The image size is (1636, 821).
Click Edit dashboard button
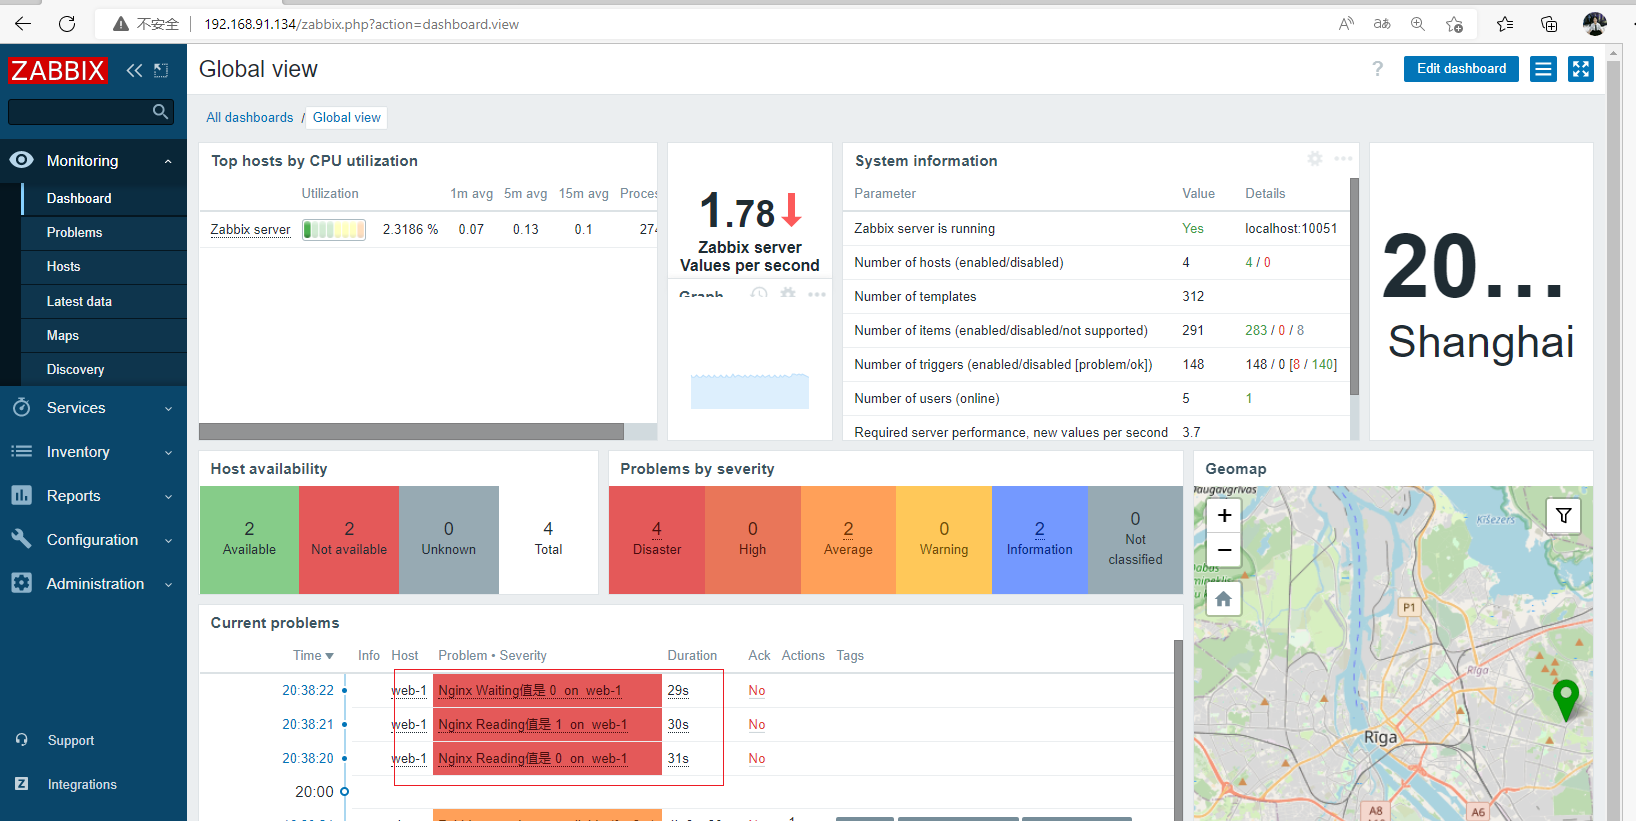coord(1461,69)
